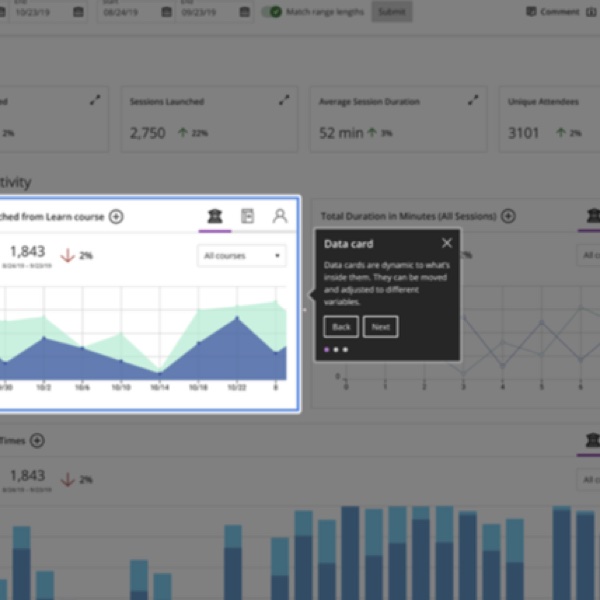The image size is (600, 600).
Task: Select the 3101 unique attendees value
Action: point(523,133)
